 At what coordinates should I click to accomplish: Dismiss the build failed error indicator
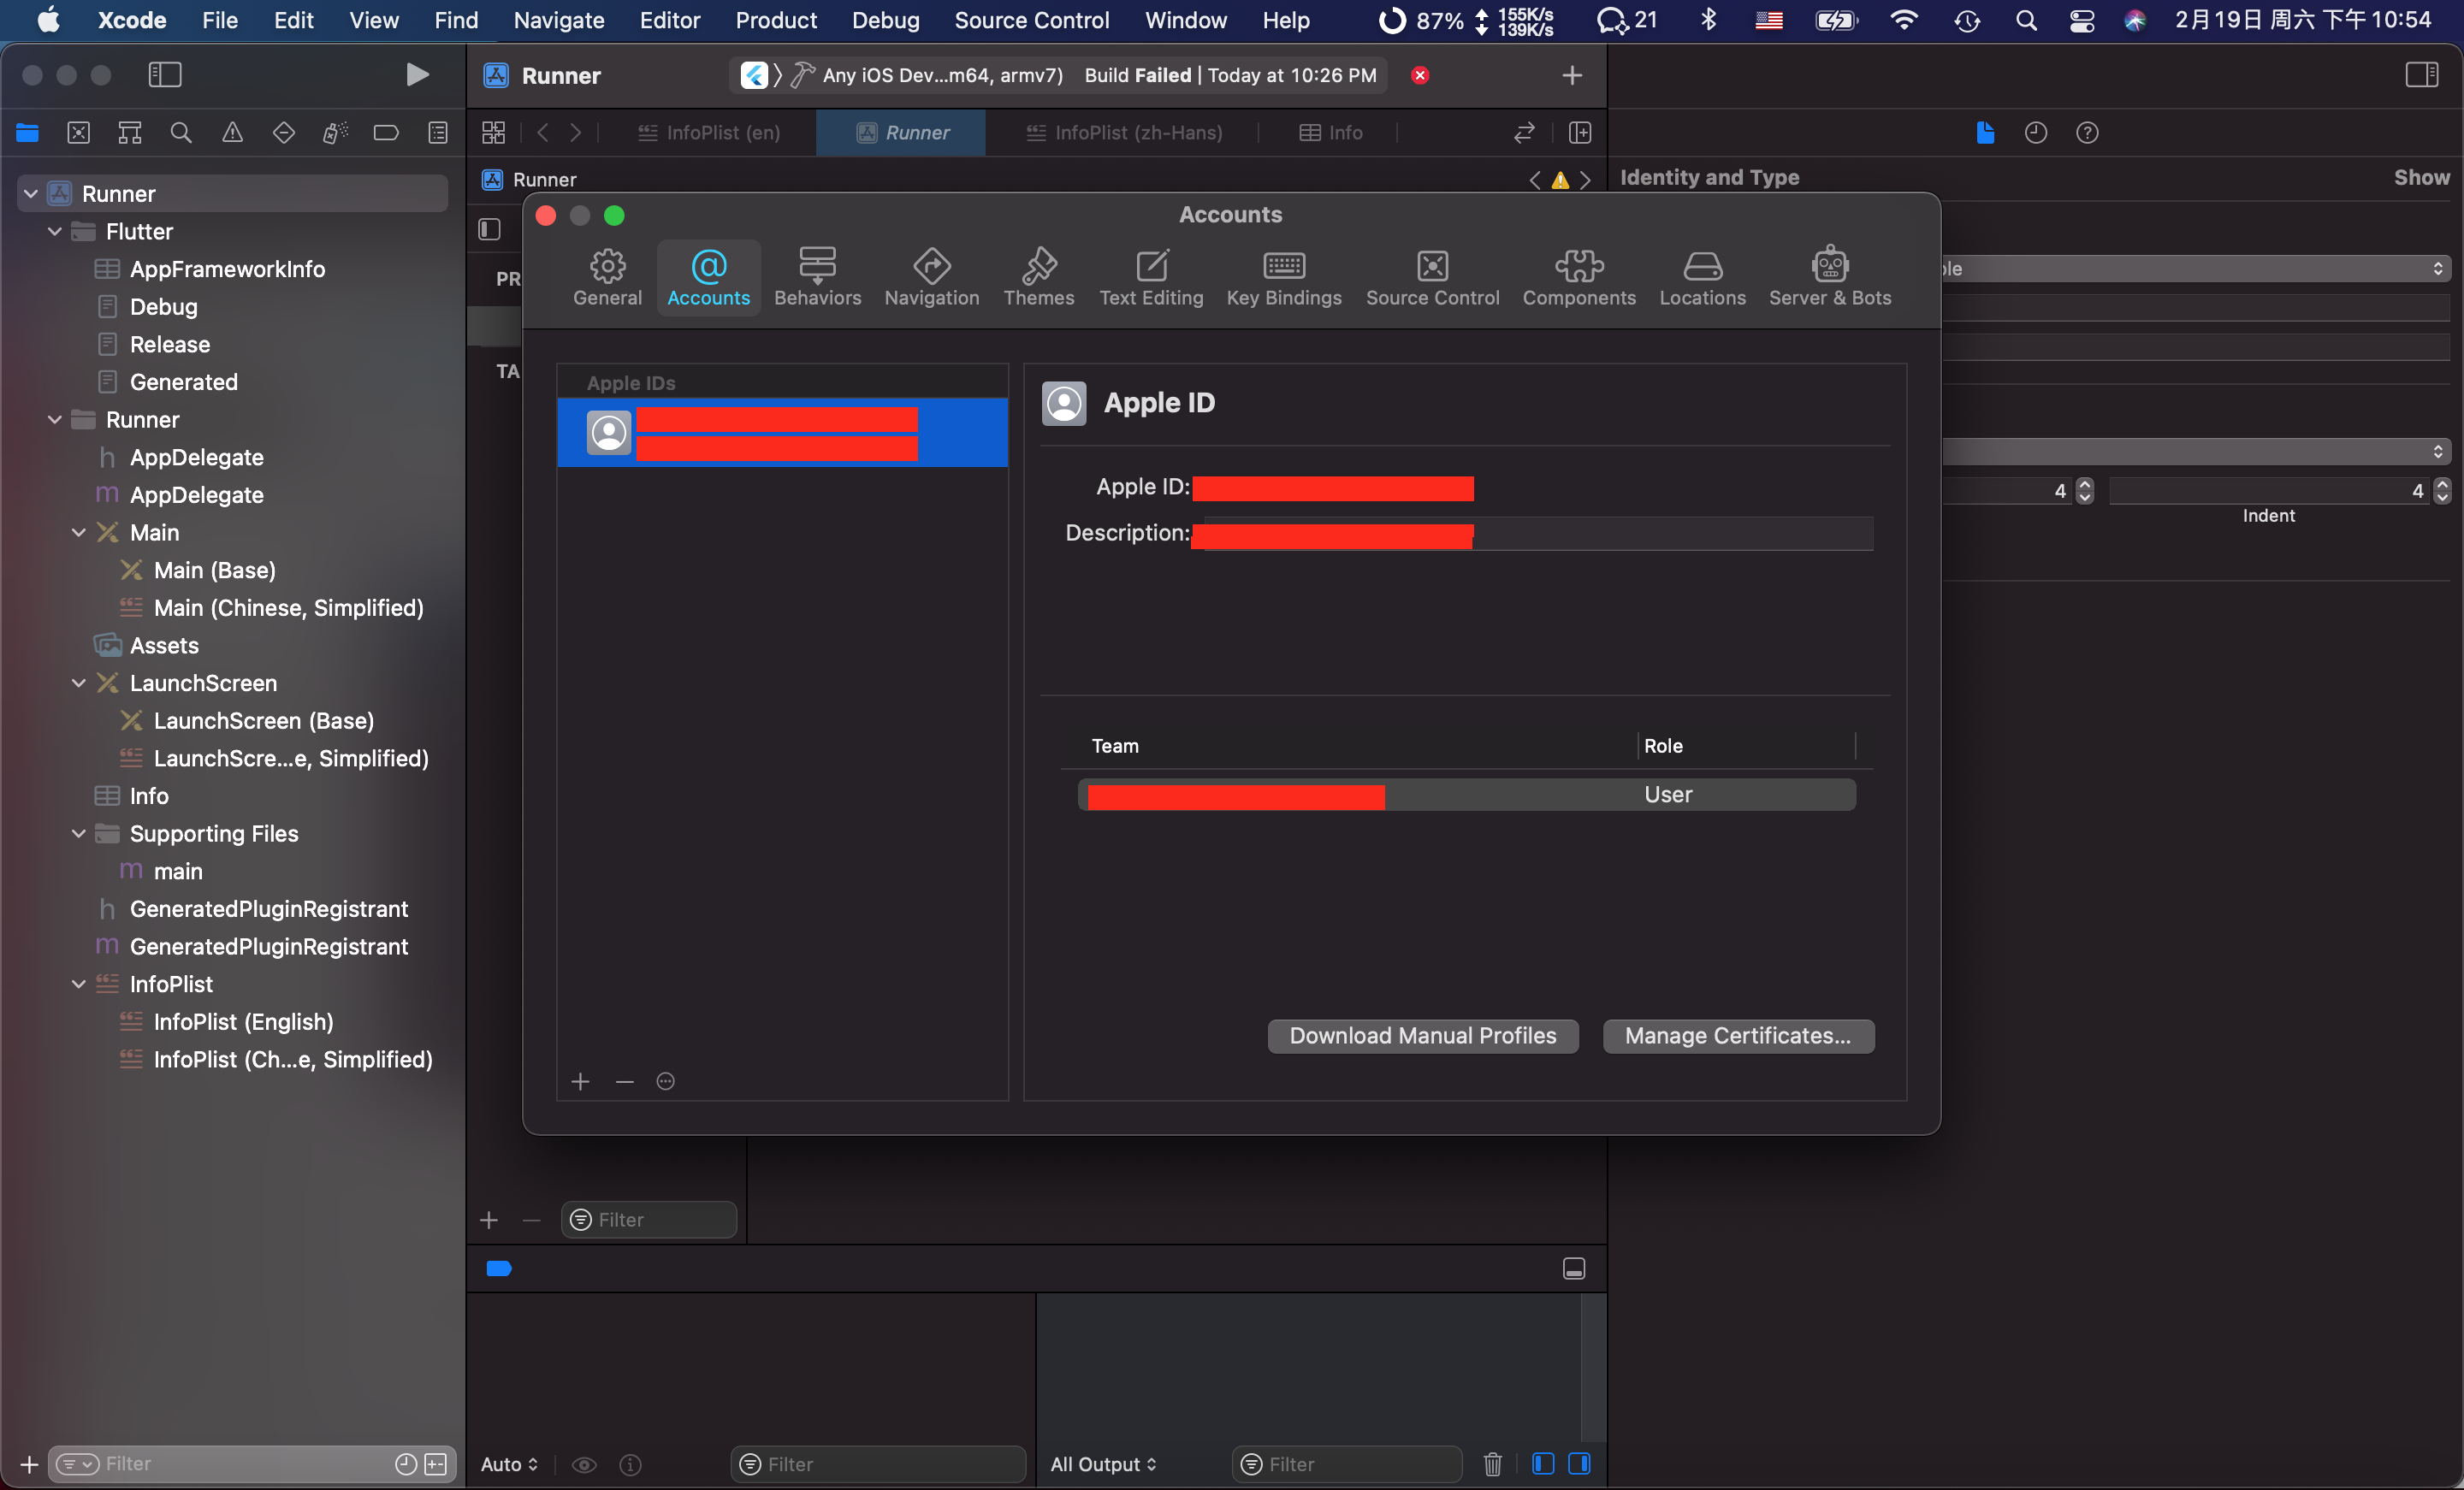point(1419,75)
